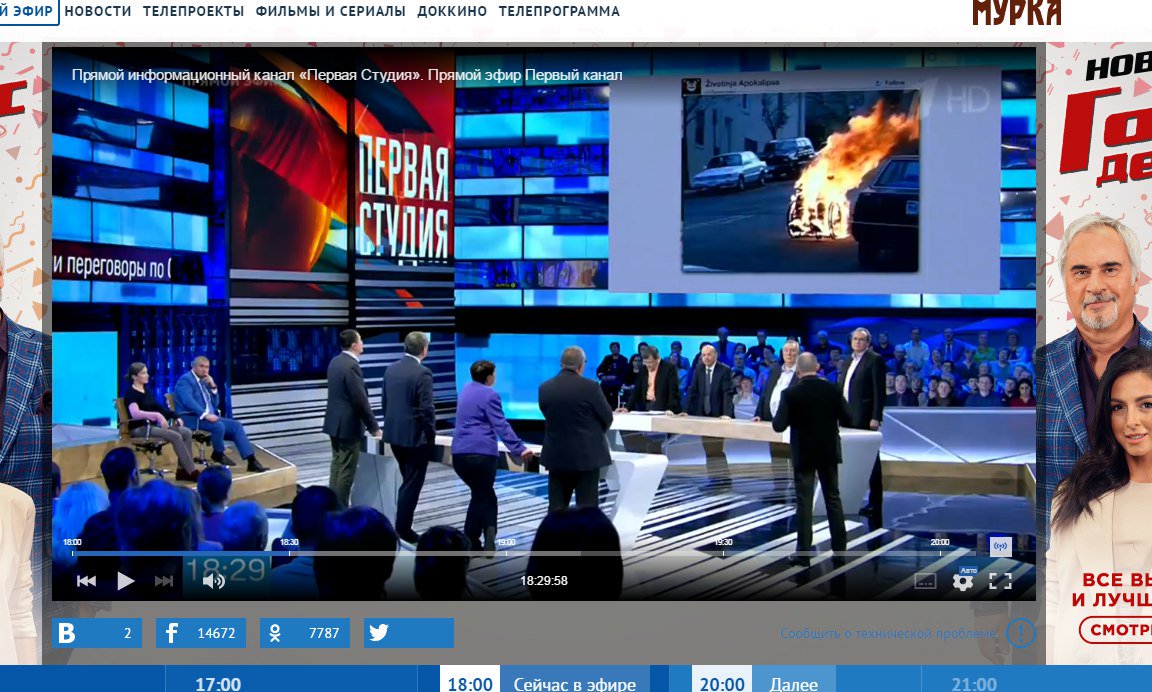Share the broadcast on Twitter

408,633
